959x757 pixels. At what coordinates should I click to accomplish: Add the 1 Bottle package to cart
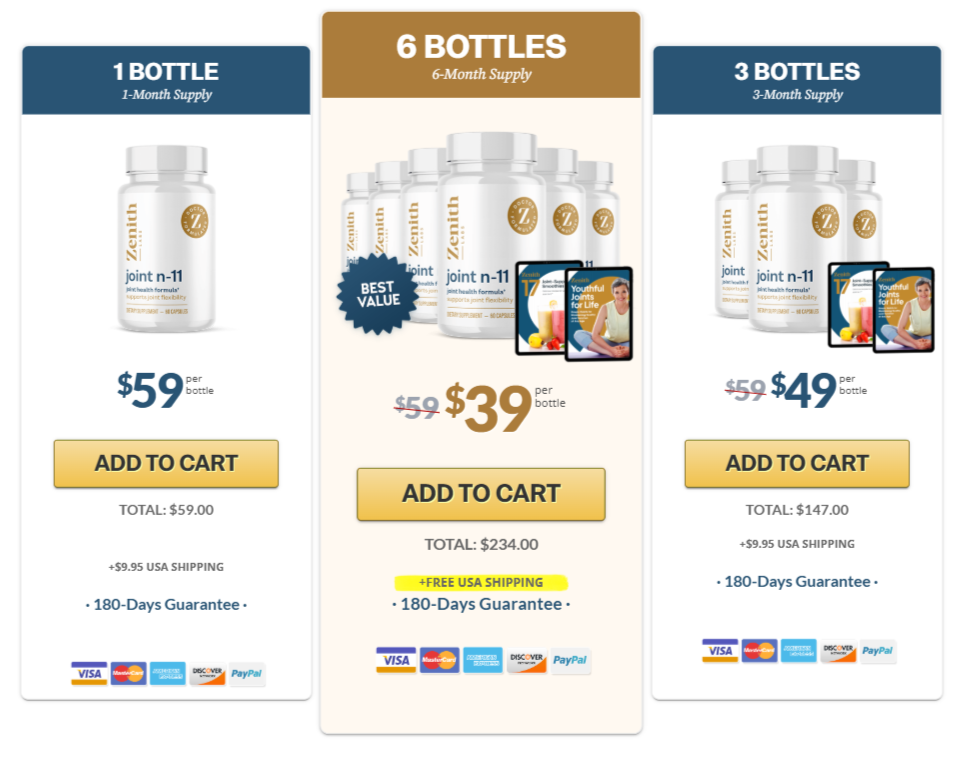click(x=166, y=463)
